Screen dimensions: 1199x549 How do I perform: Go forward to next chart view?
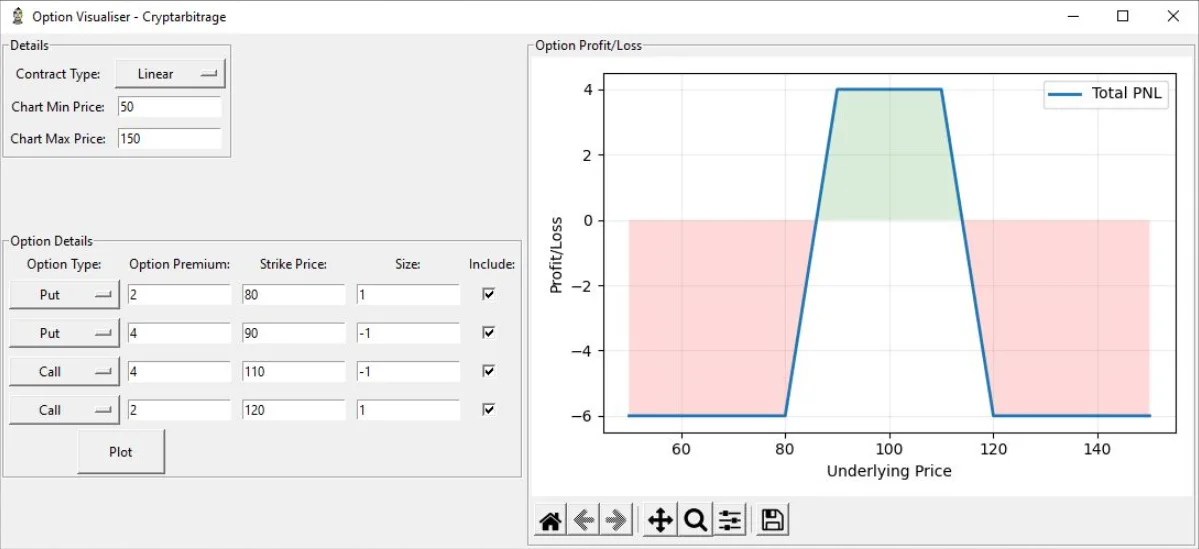pos(616,521)
